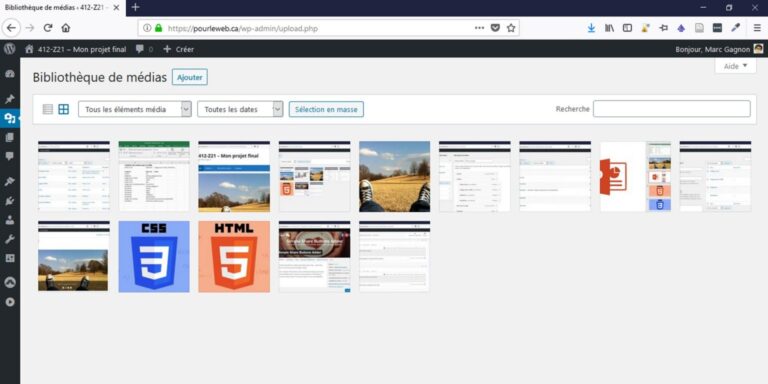The image size is (768, 384).
Task: Open Pages via the stacked-pages sidebar icon
Action: (x=10, y=138)
